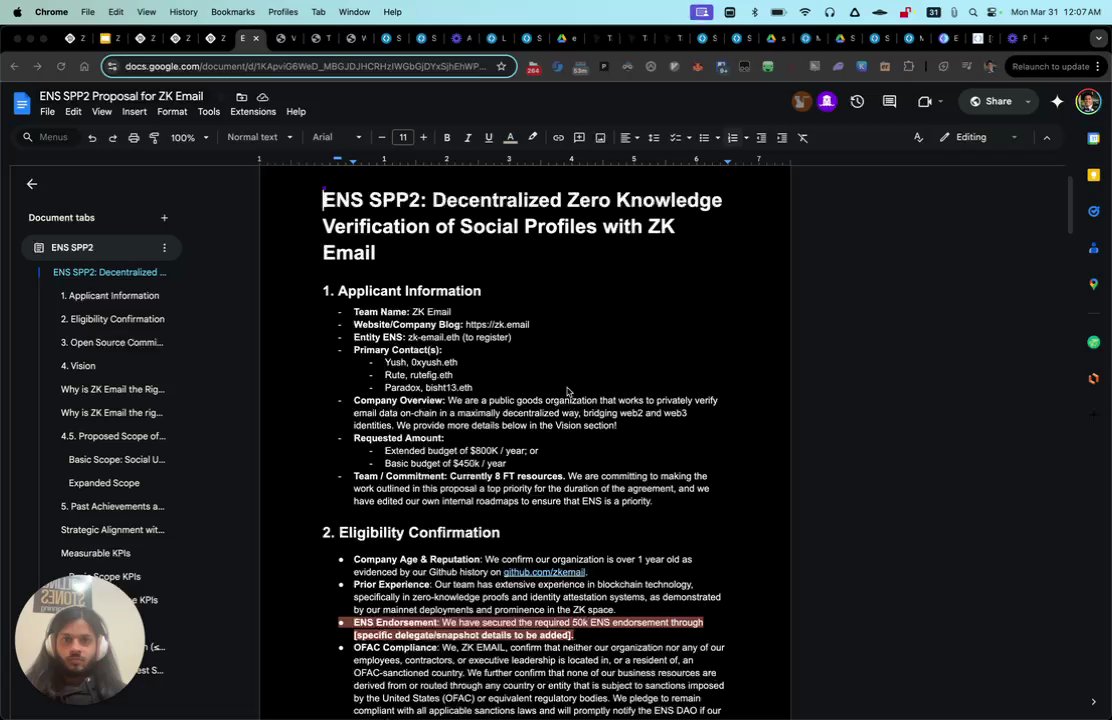Insert an image from the toolbar
The image size is (1112, 720).
point(600,138)
